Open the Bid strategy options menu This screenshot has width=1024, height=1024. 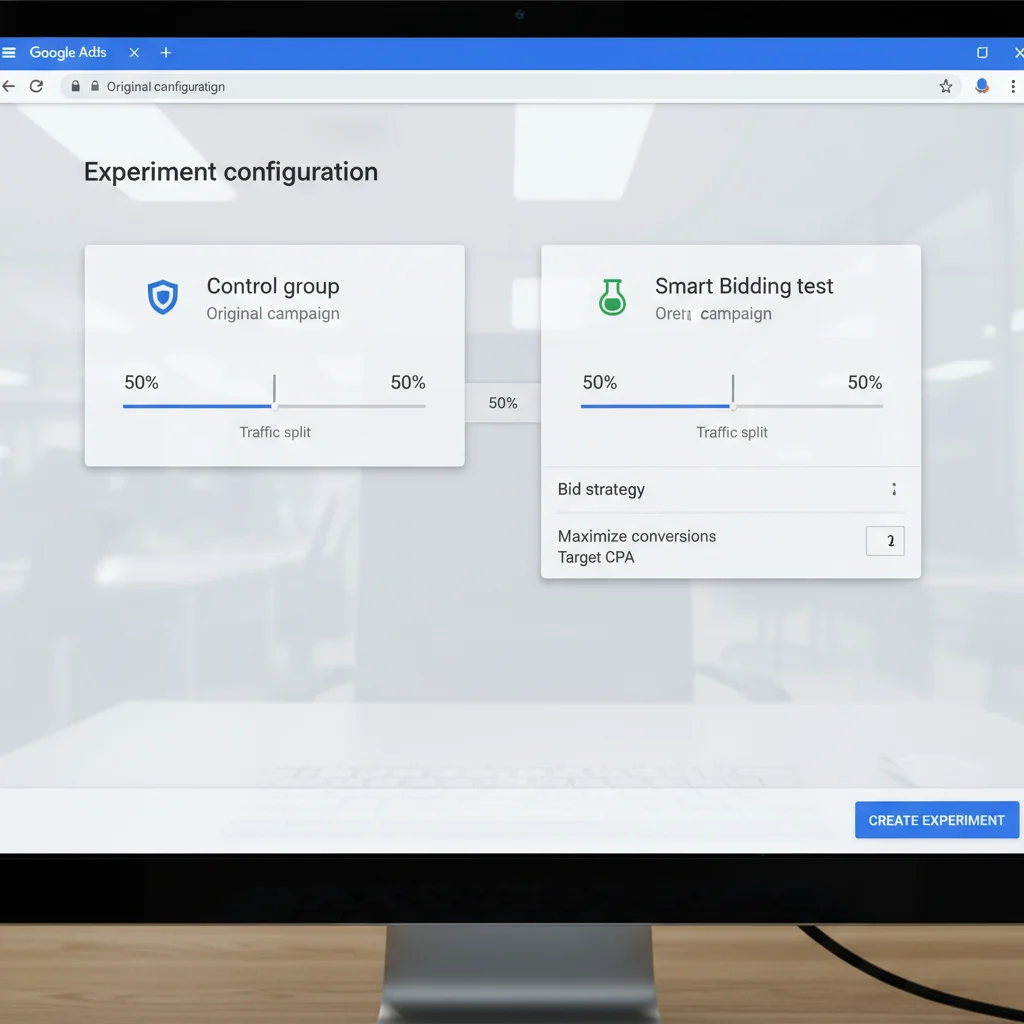point(894,489)
